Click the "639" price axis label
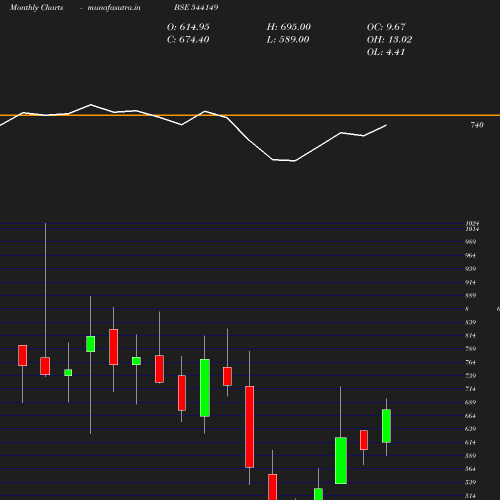Viewport: 500px width, 500px height. (x=470, y=429)
